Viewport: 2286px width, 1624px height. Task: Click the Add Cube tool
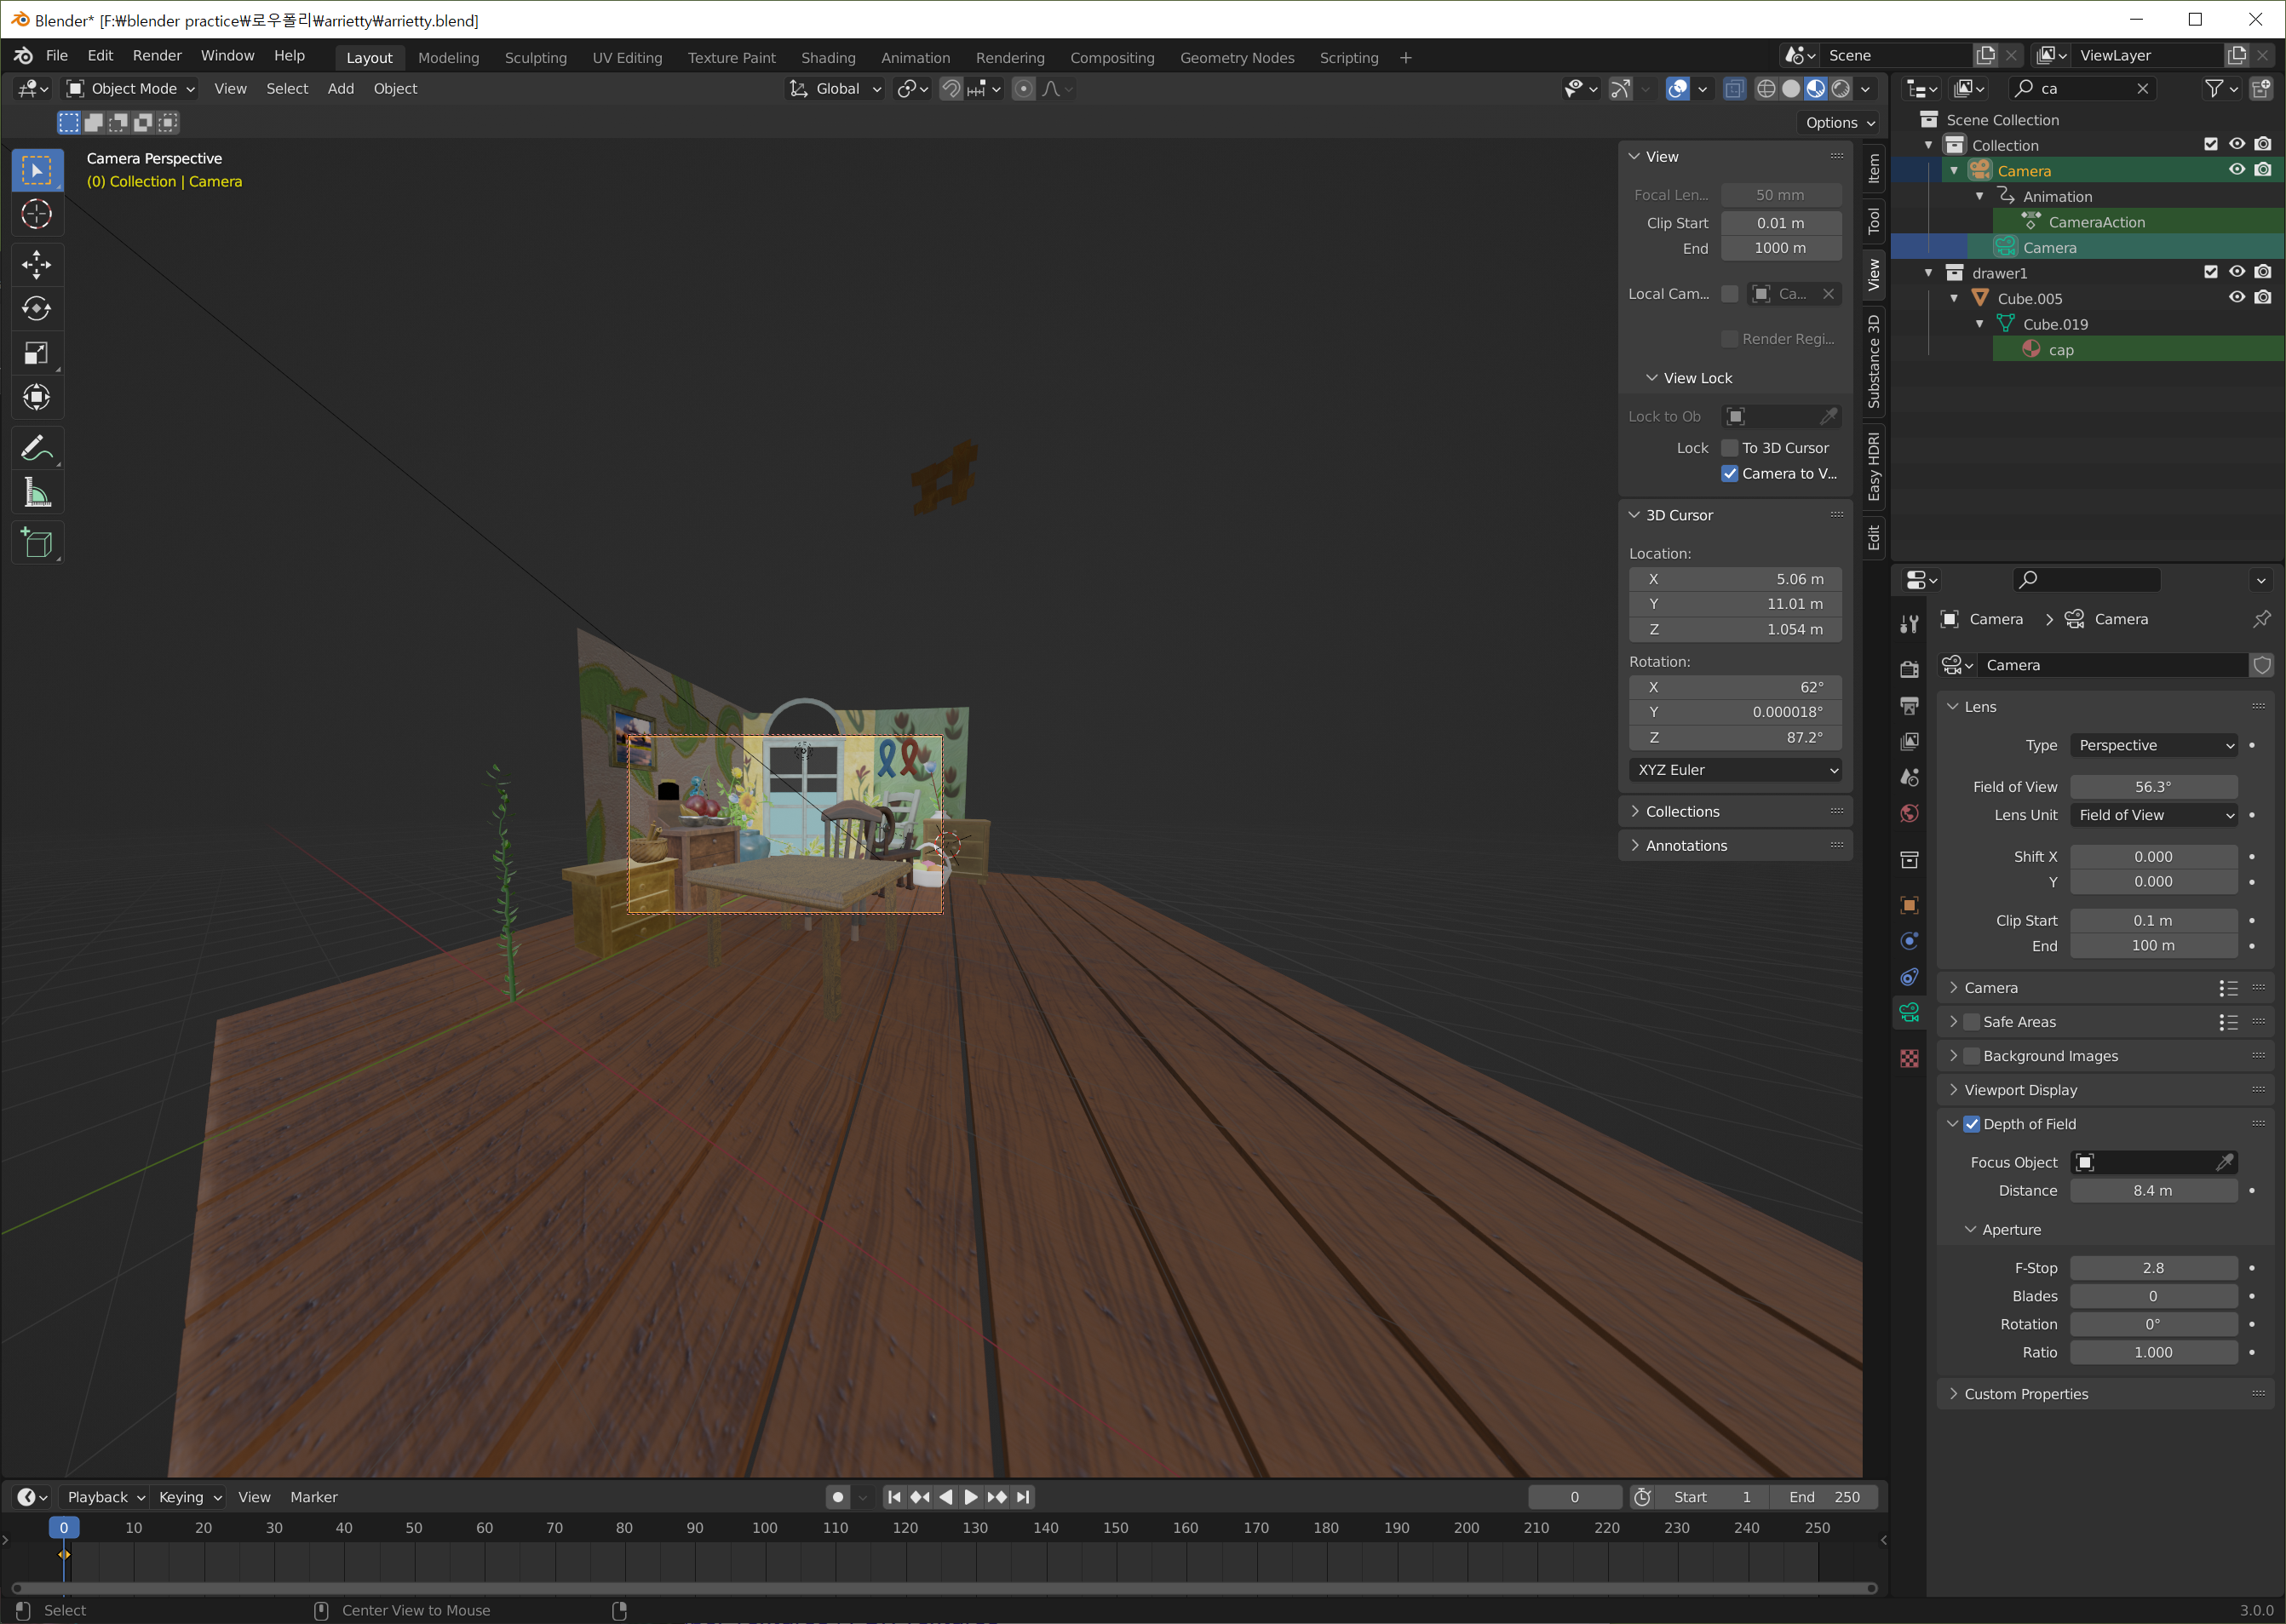37,543
